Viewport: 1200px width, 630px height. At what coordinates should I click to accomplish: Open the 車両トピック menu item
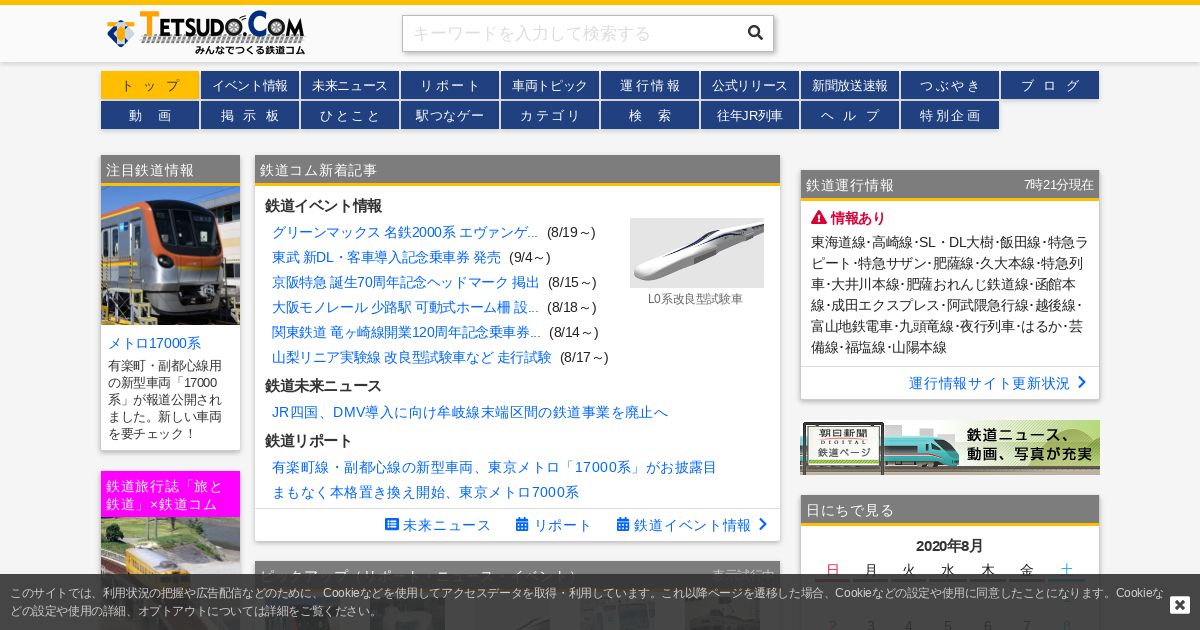pyautogui.click(x=550, y=85)
